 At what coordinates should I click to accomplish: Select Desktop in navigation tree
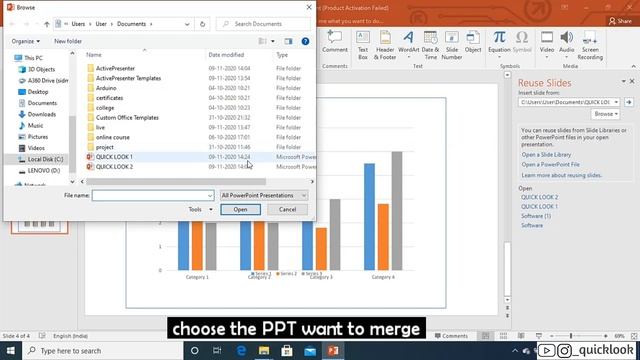pos(38,92)
